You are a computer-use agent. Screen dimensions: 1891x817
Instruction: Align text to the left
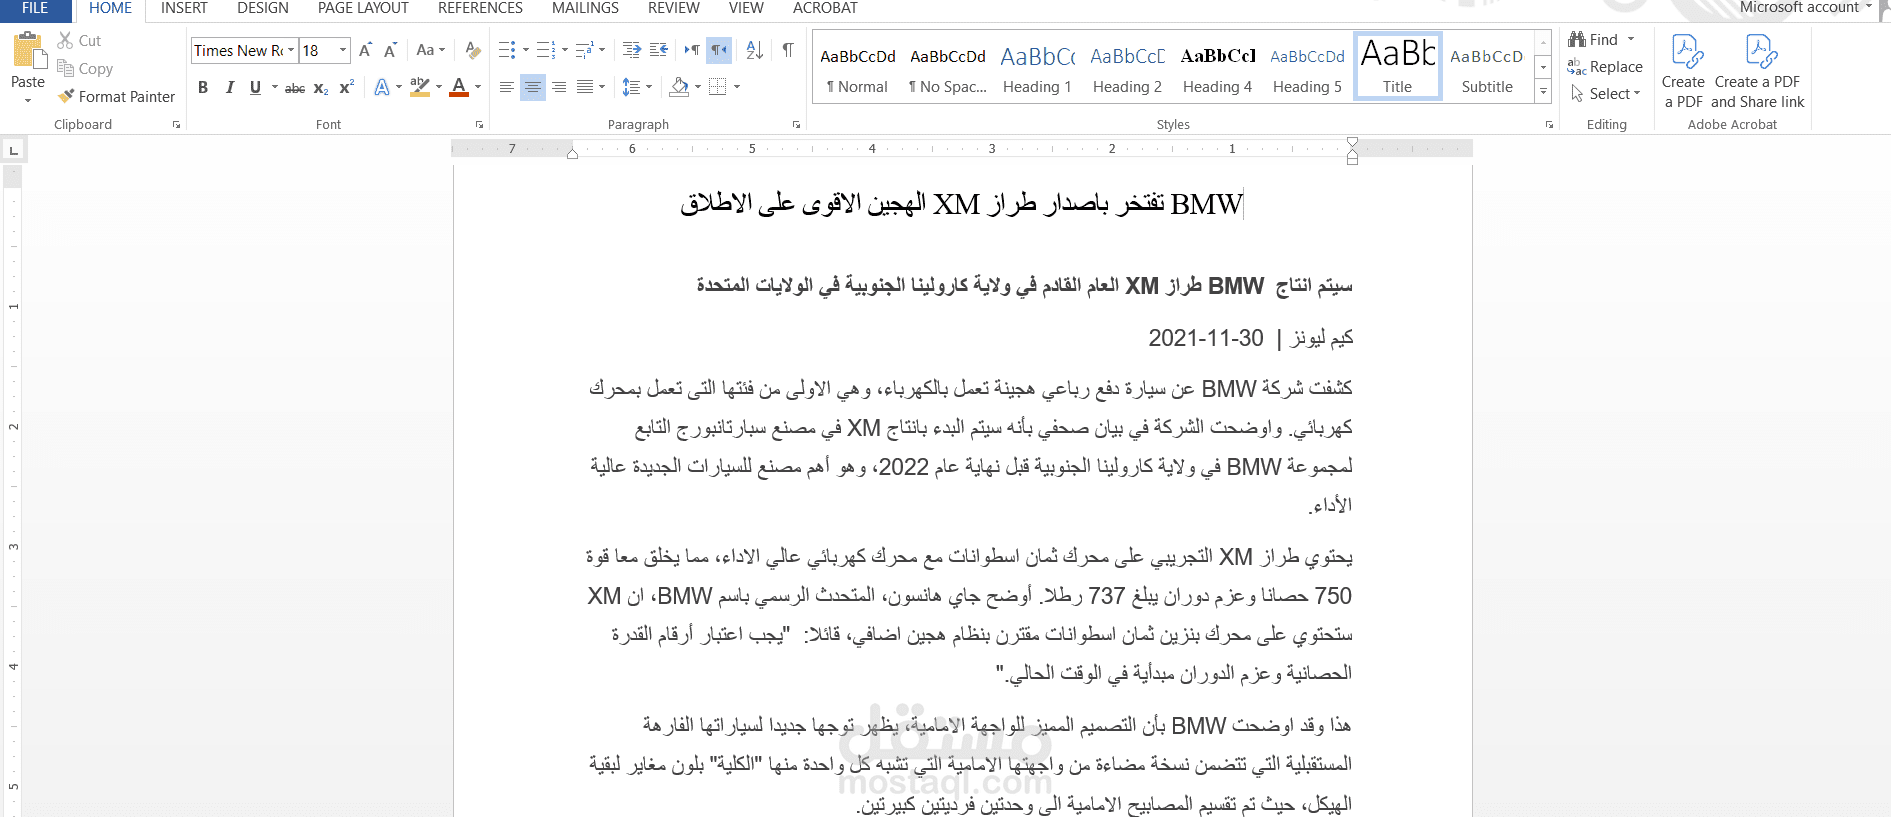507,87
